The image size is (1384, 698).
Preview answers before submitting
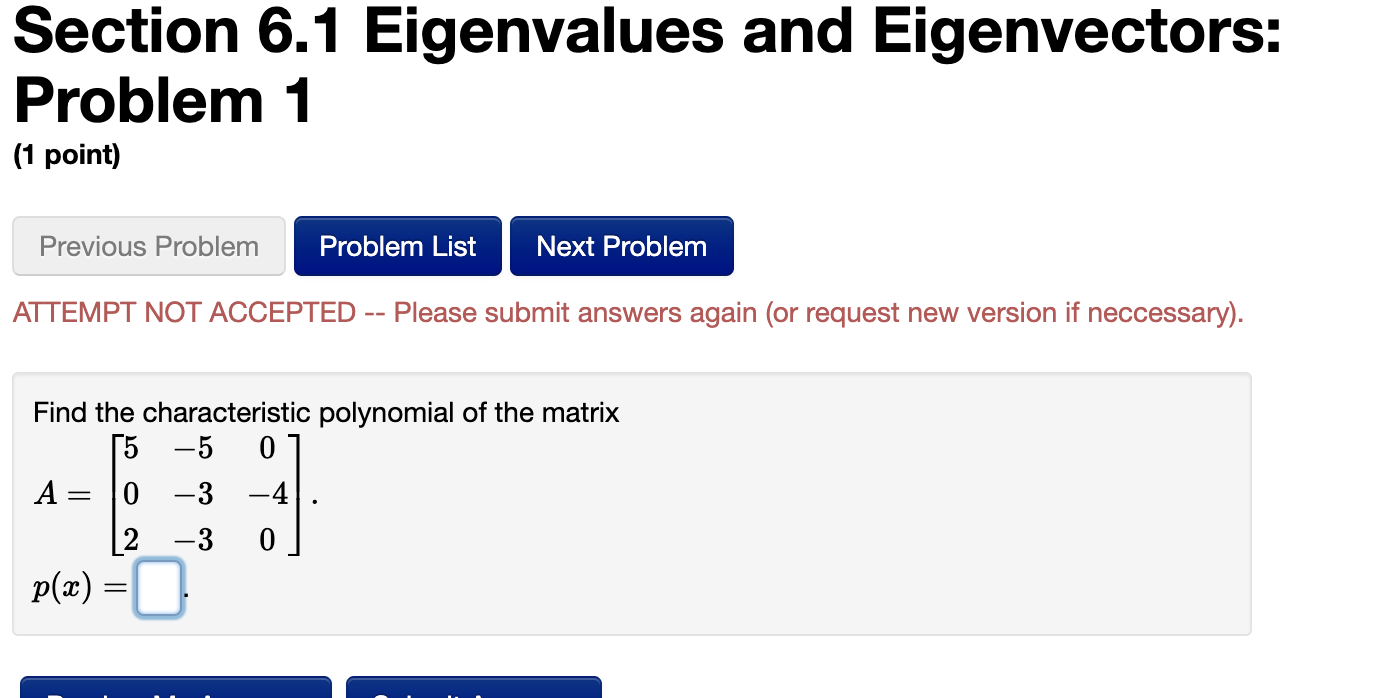pos(176,691)
